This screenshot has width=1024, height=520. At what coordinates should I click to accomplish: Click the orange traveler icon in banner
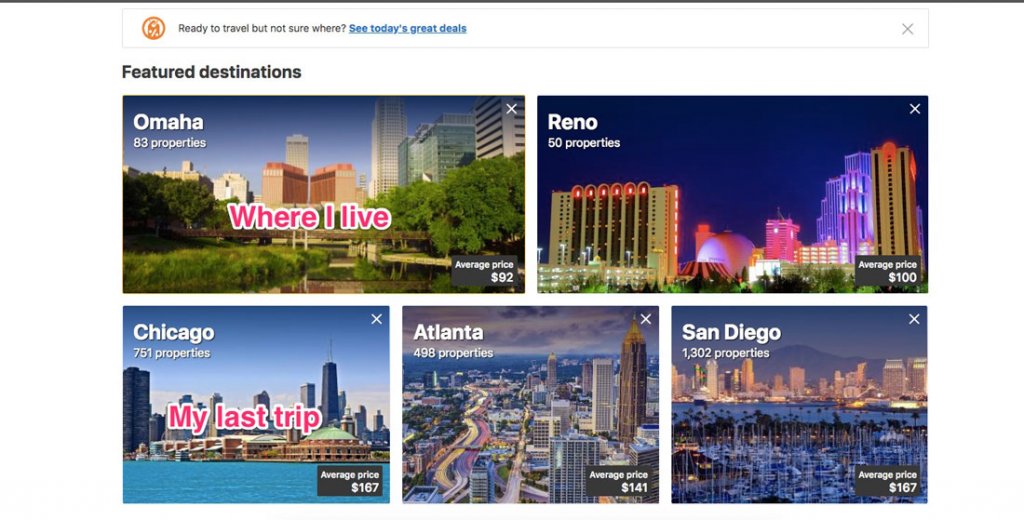tap(153, 28)
